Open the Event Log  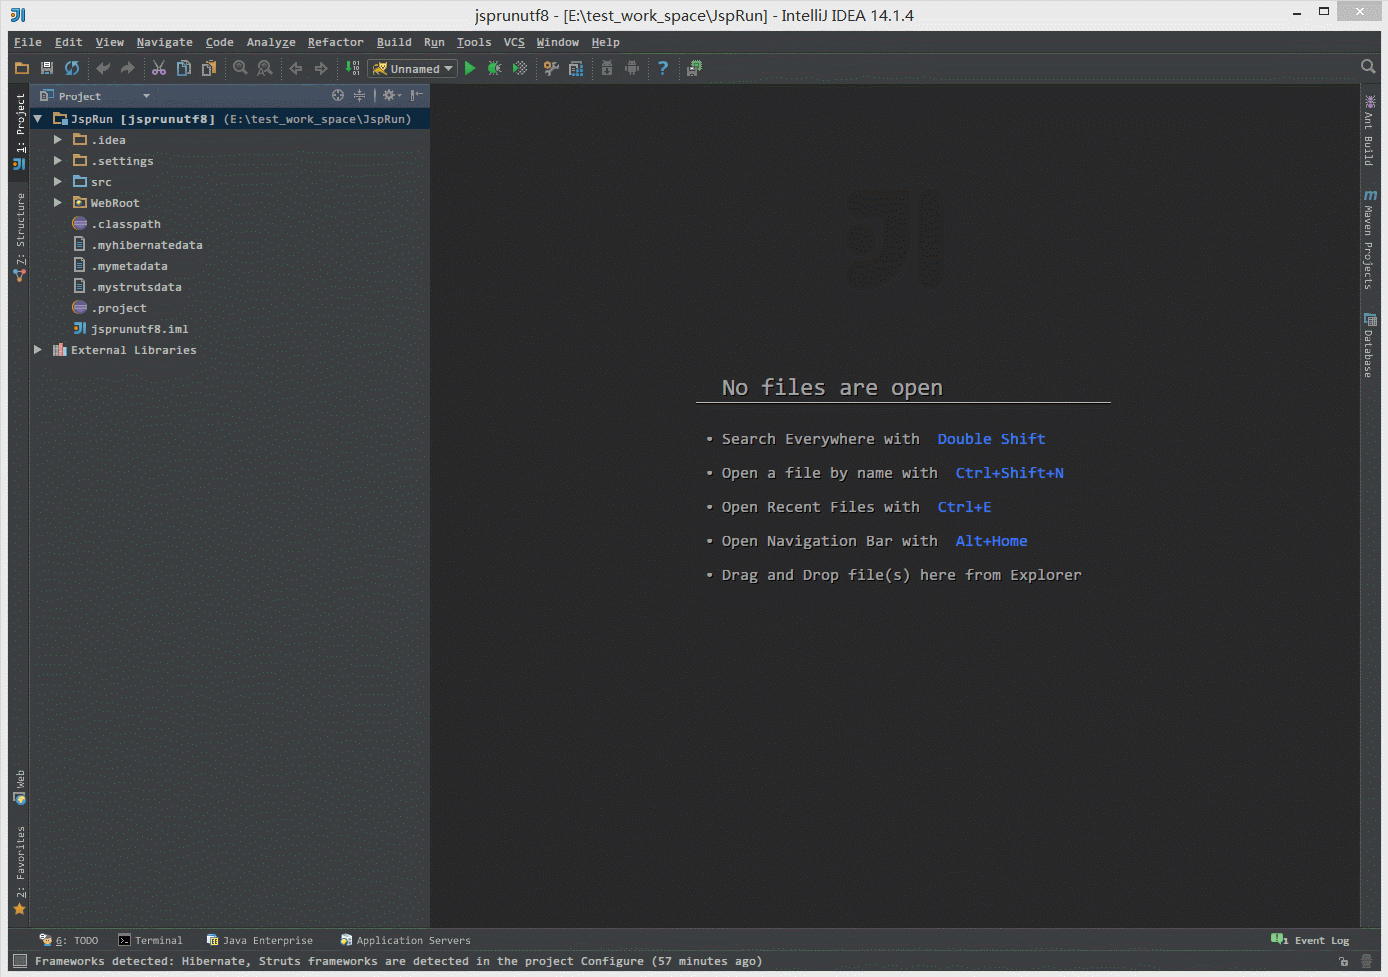point(1311,940)
